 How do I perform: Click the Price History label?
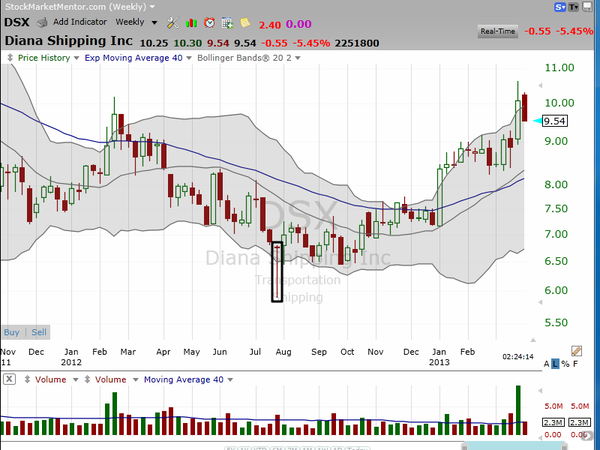click(44, 58)
